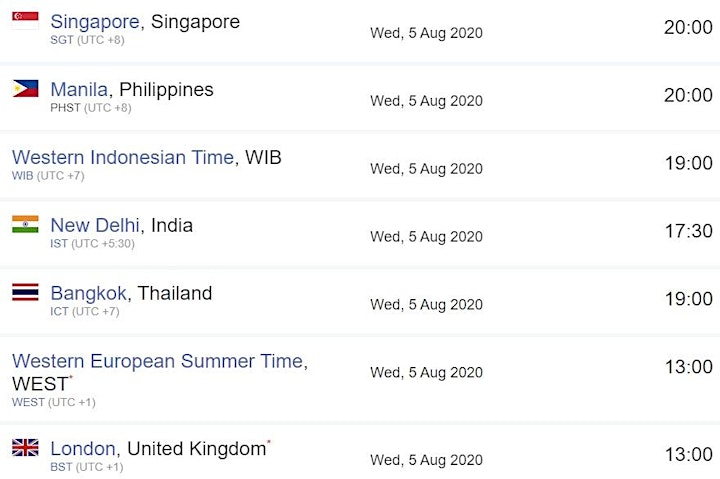This screenshot has height=479, width=720.
Task: Open the New Delhi city link
Action: (95, 225)
